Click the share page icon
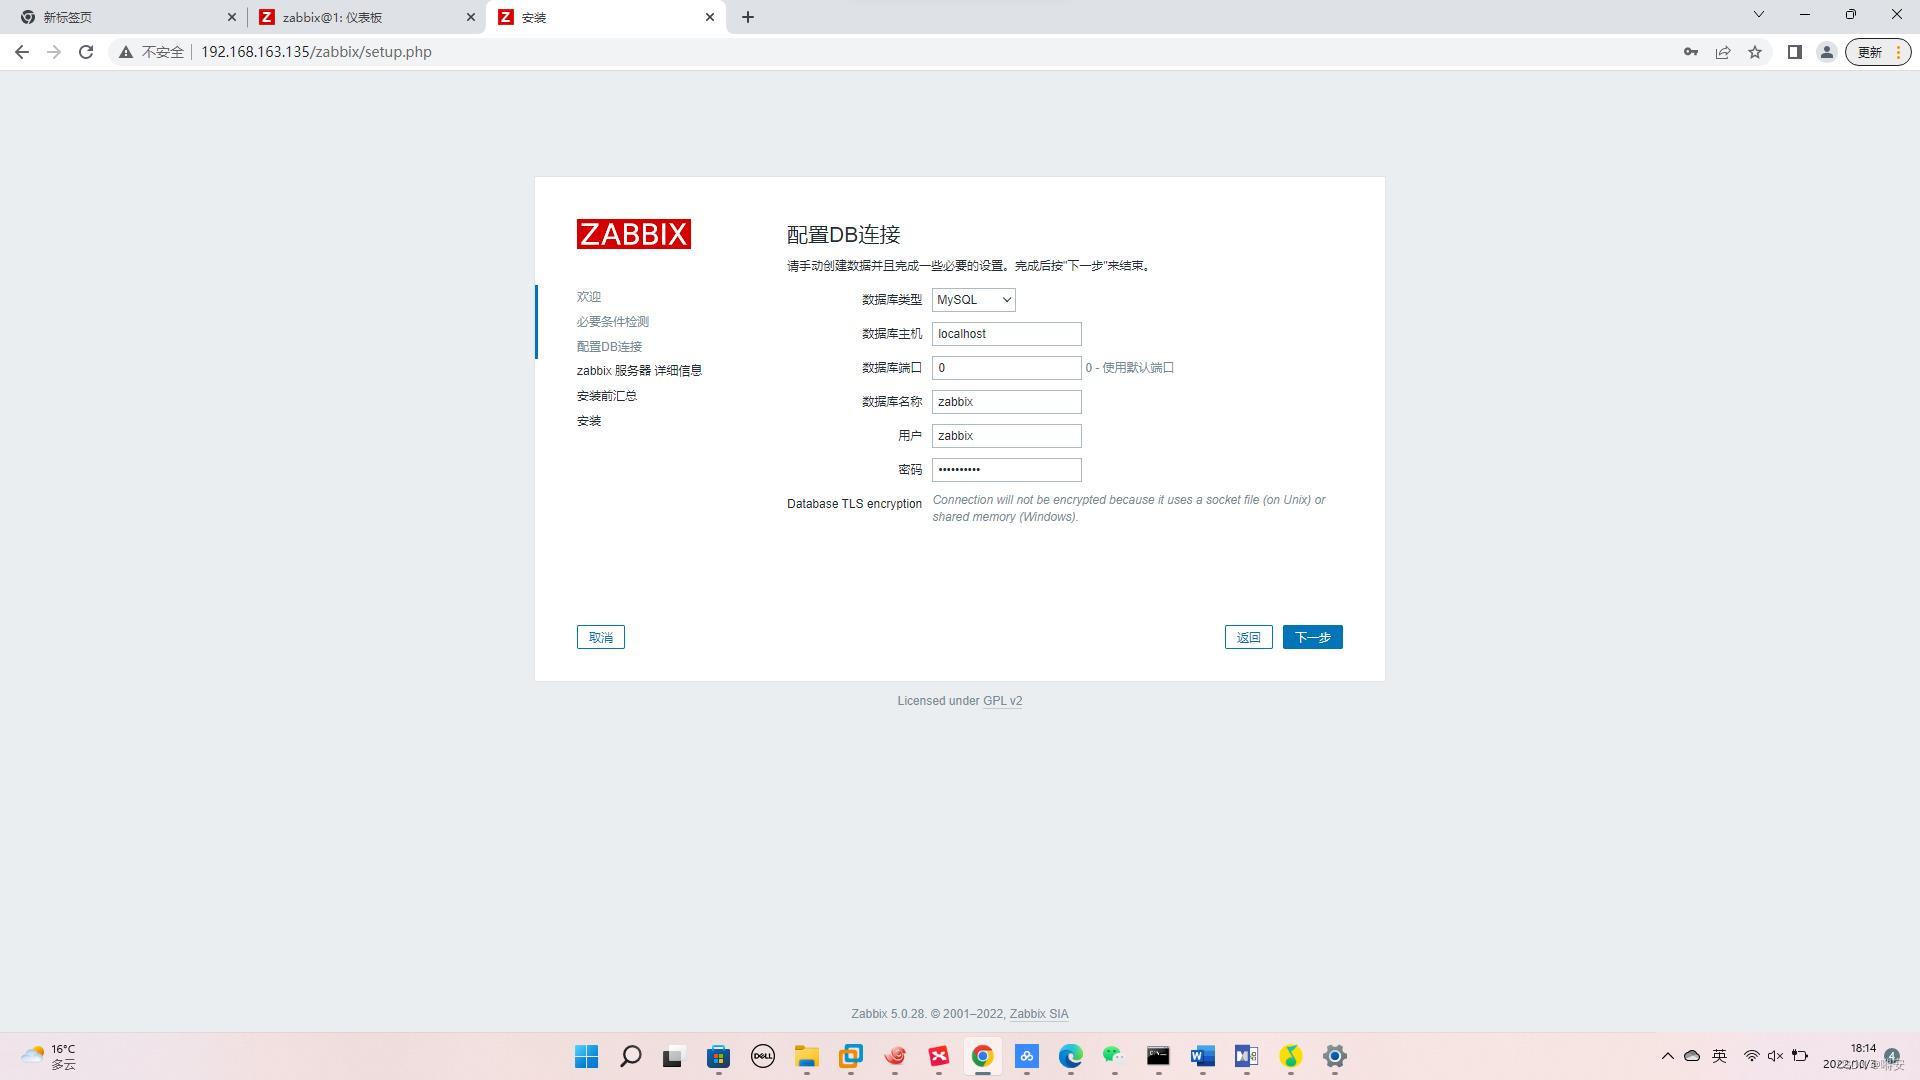The width and height of the screenshot is (1920, 1080). point(1723,52)
